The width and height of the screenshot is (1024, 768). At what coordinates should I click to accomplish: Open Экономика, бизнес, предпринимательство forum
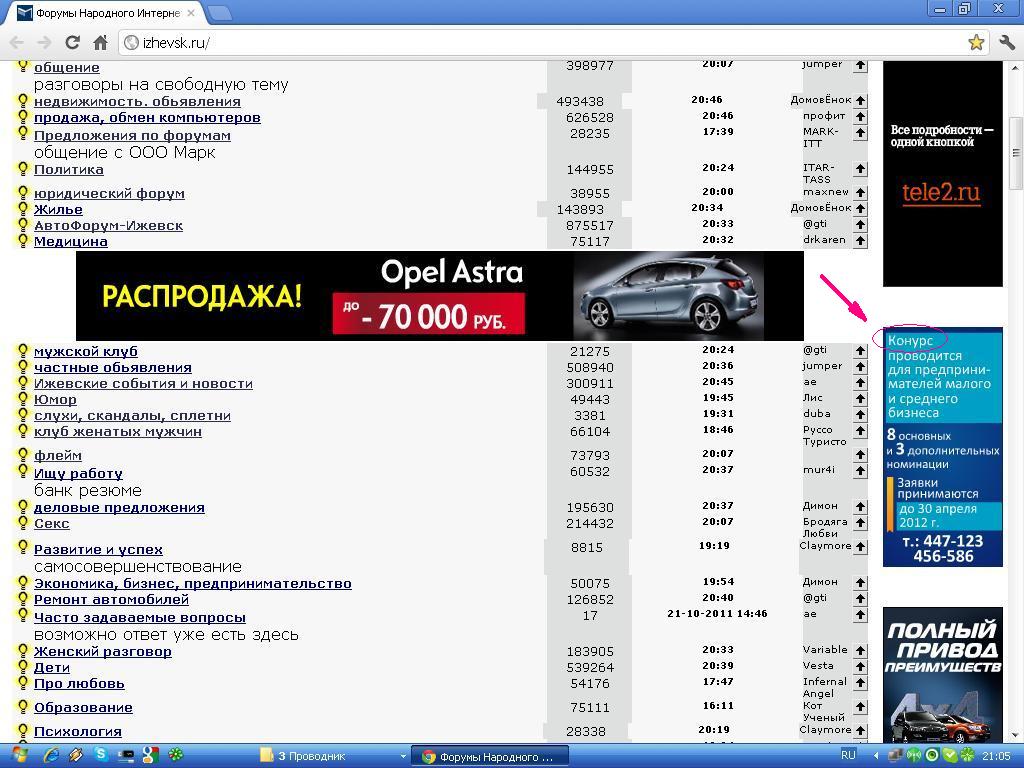193,583
